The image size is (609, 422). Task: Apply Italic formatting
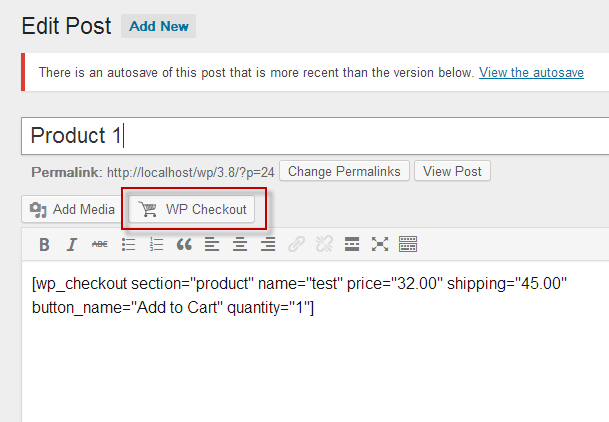point(72,245)
